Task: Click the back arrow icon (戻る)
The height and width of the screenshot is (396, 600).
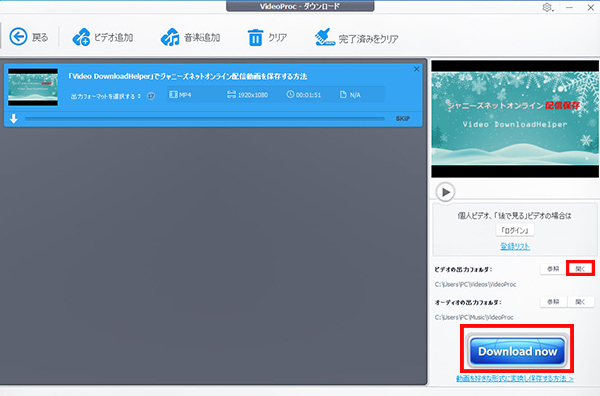Action: pyautogui.click(x=18, y=37)
